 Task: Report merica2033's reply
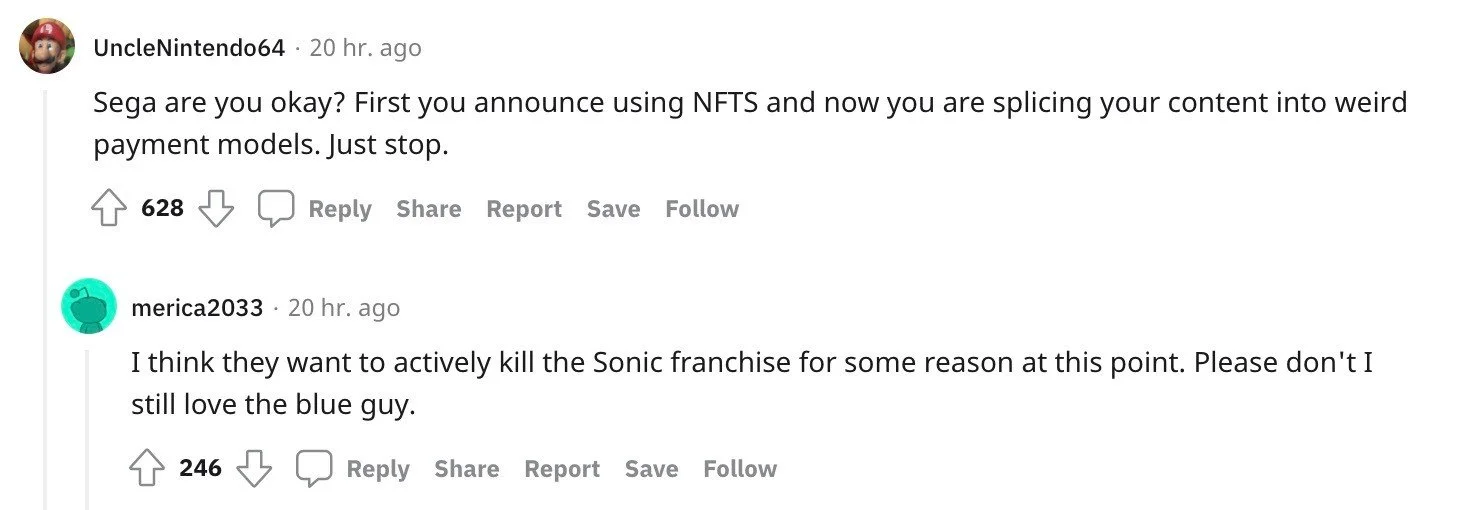[x=562, y=469]
